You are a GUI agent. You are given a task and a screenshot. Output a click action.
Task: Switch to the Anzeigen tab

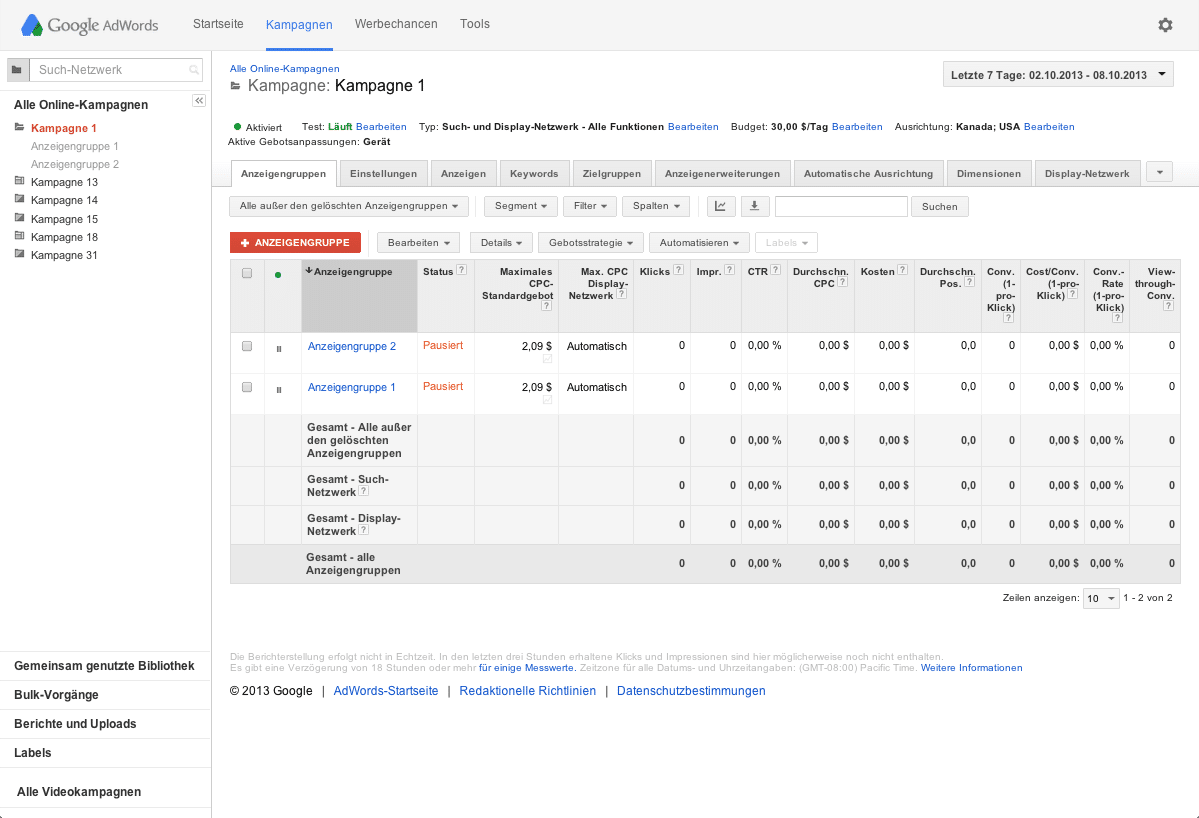tap(463, 174)
